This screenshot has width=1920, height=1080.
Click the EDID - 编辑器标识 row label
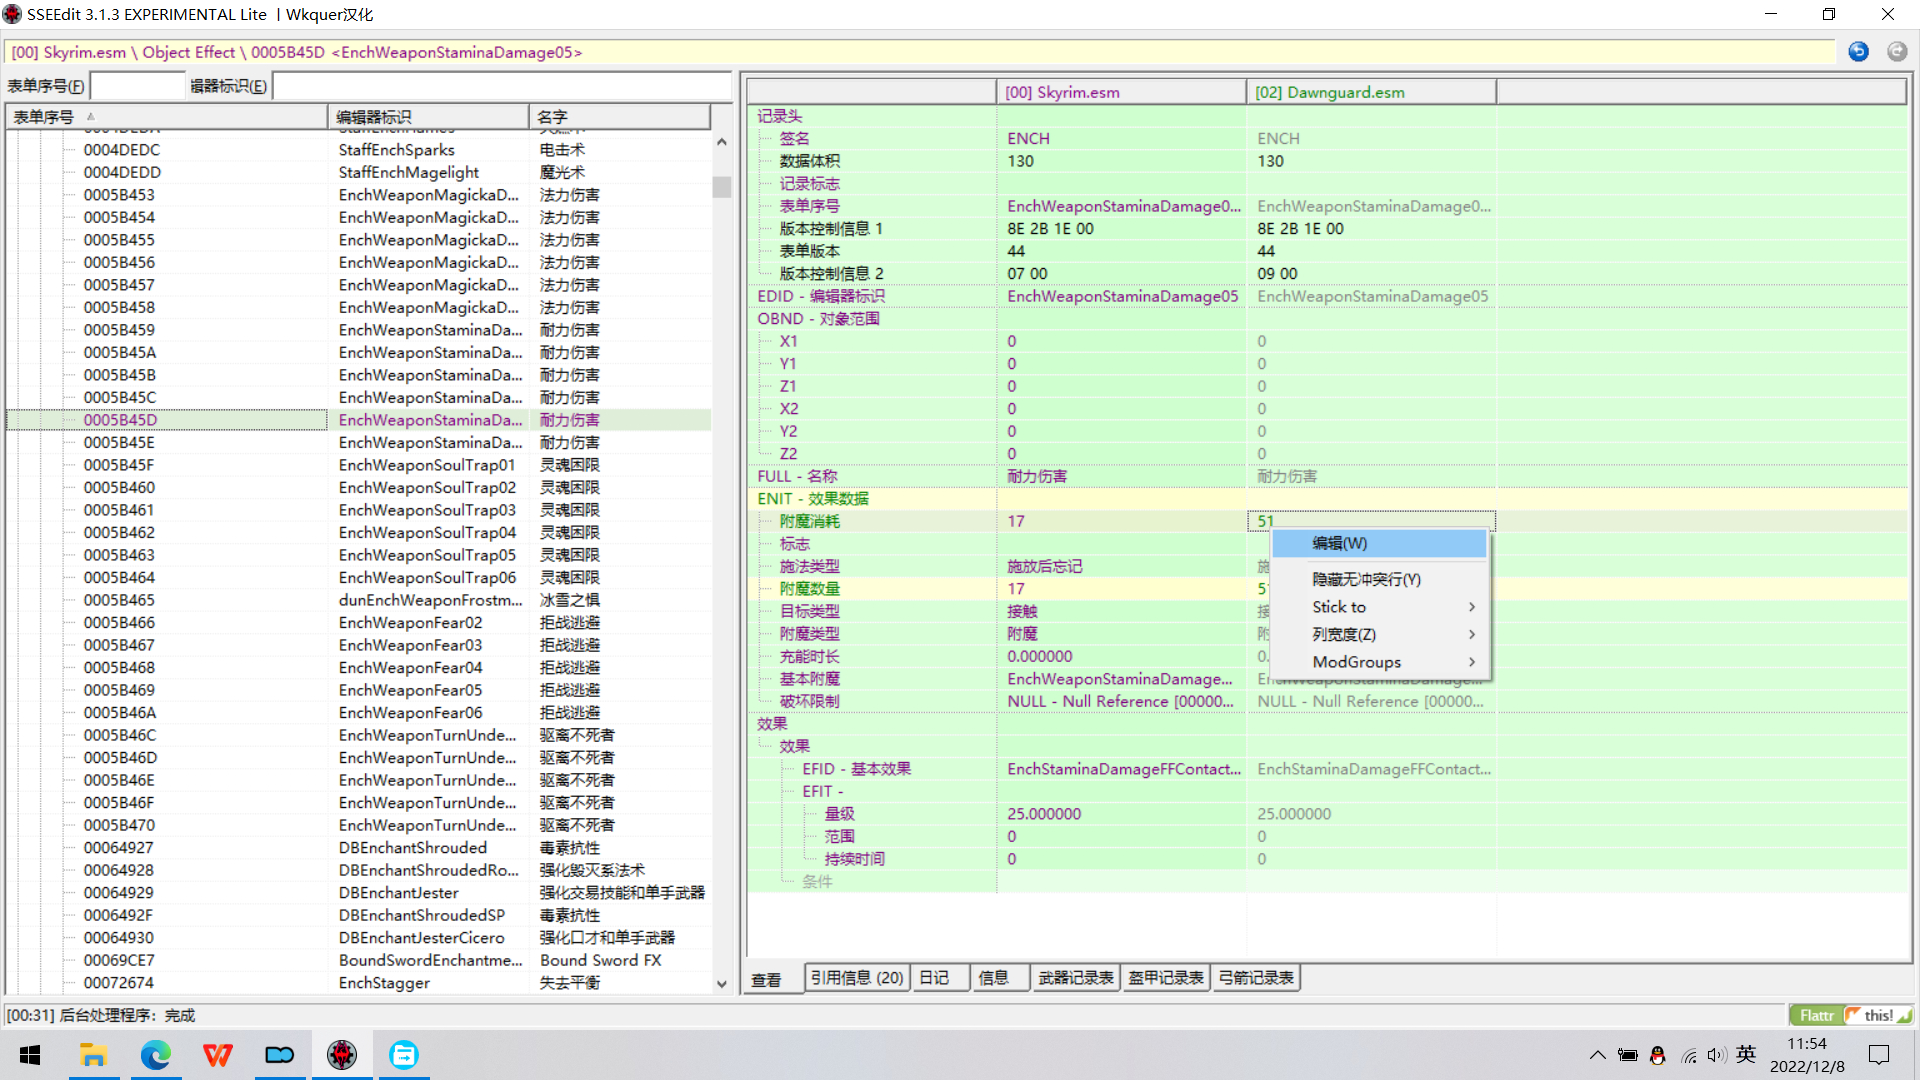coord(820,296)
